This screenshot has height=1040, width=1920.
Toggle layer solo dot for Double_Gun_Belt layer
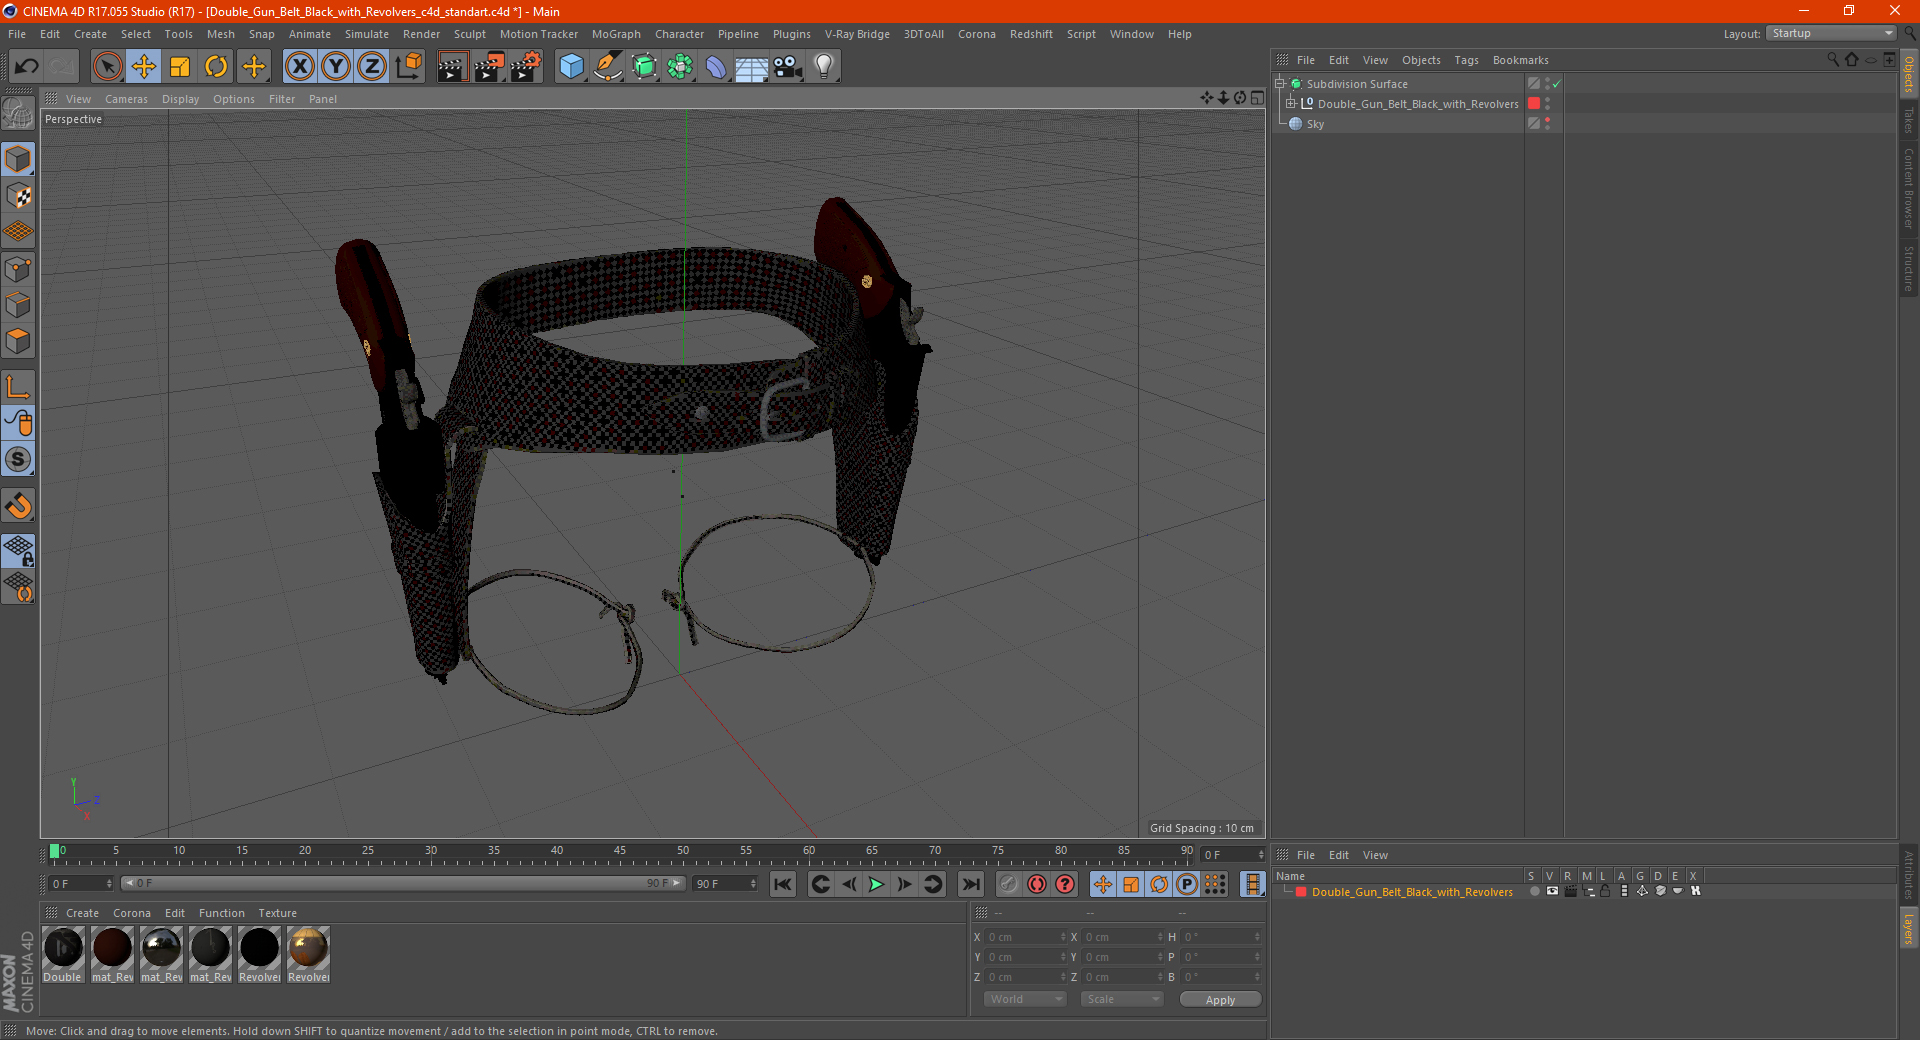click(1534, 891)
